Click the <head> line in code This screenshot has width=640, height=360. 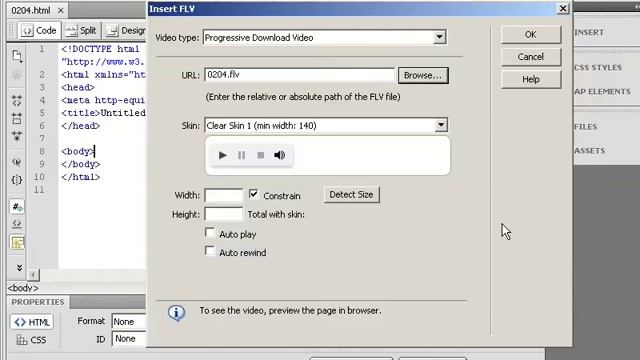pos(78,87)
